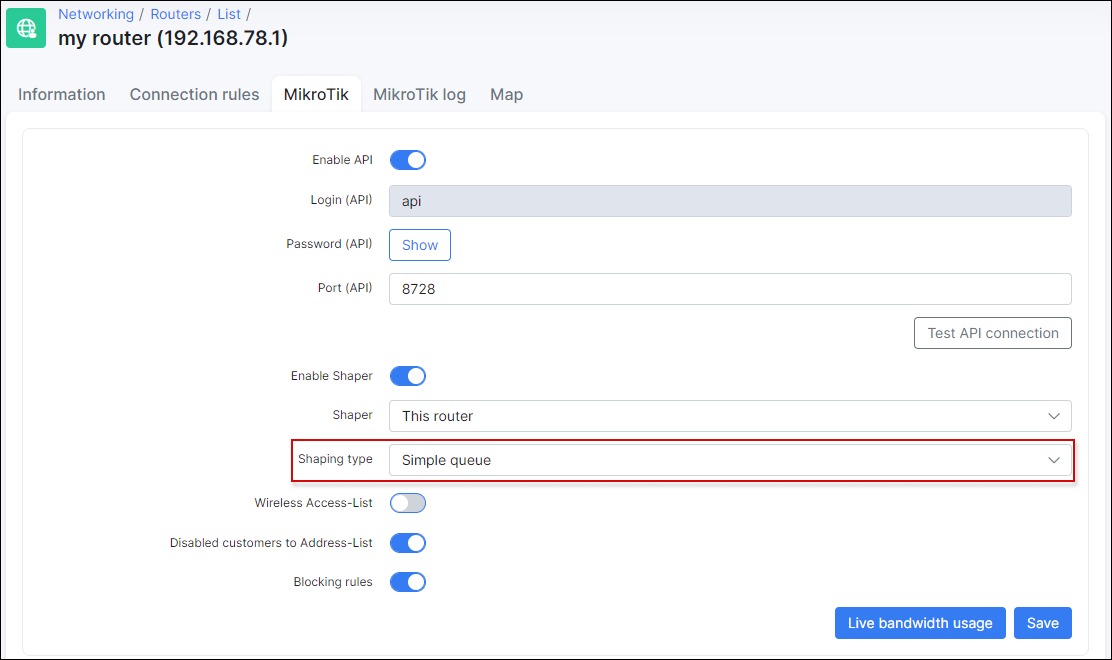Go to Networking breadcrumb link
The image size is (1112, 660).
click(x=96, y=14)
